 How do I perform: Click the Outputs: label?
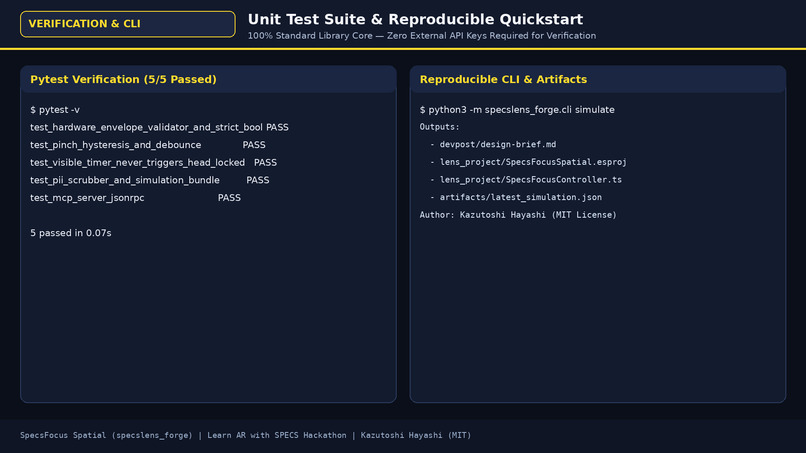439,127
